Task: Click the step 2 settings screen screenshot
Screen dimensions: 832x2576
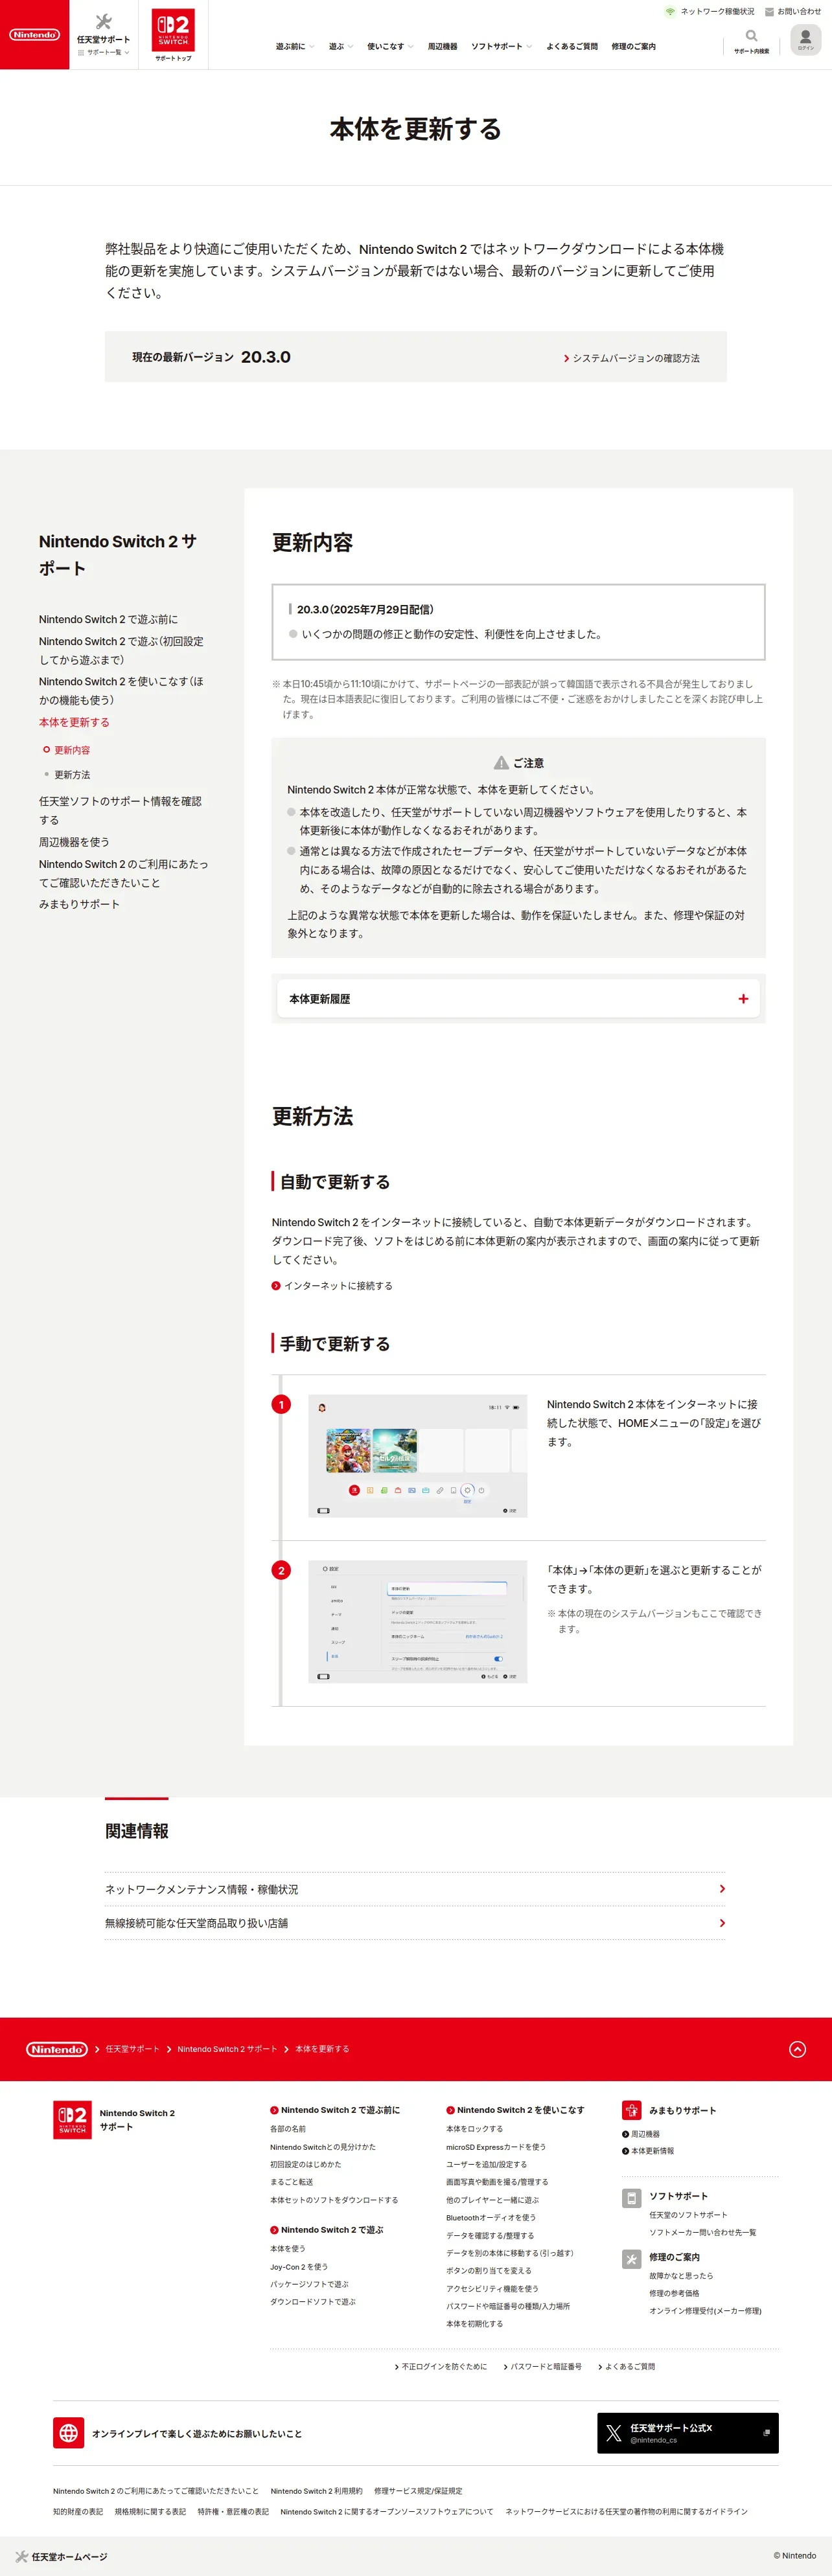Action: coord(418,1622)
